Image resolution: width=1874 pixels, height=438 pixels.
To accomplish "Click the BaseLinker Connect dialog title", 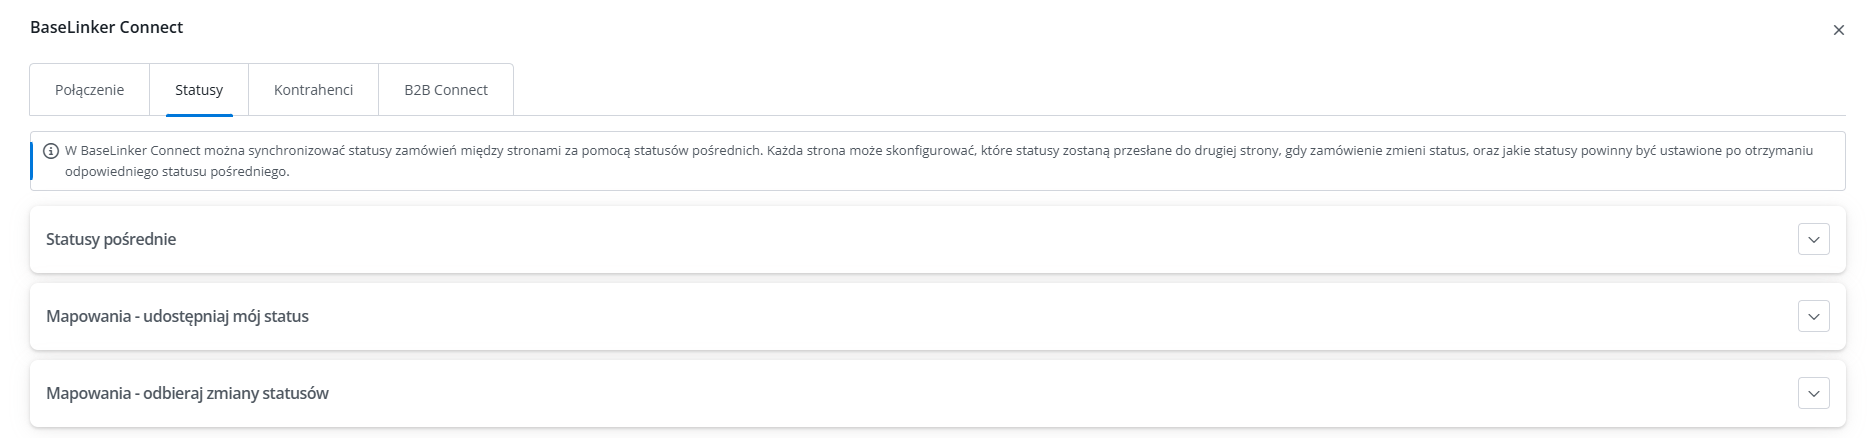I will tap(107, 28).
